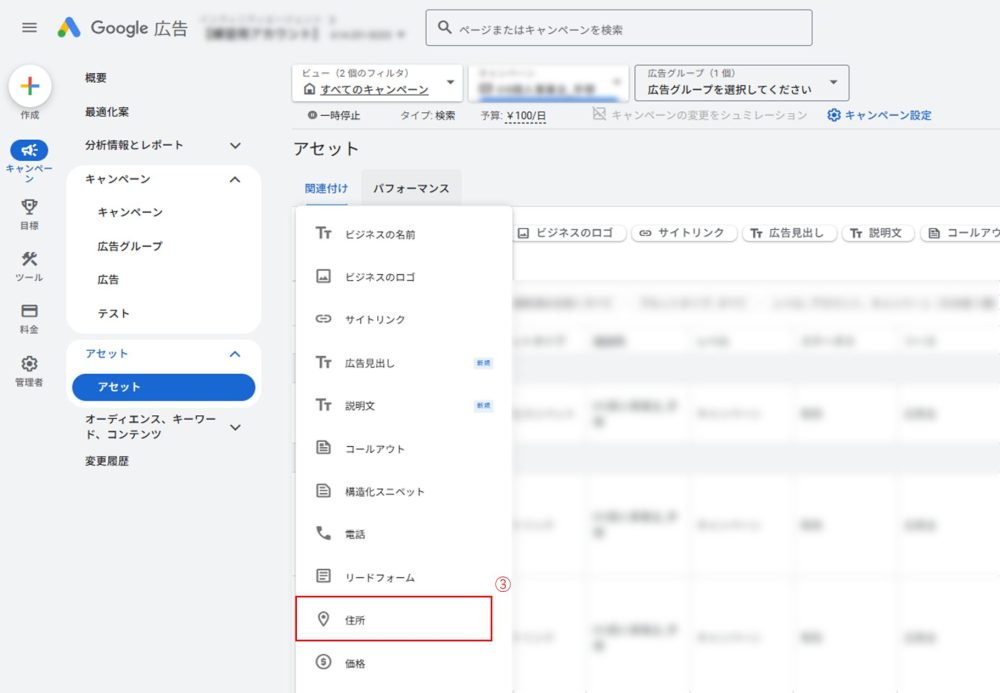Select 構造化スニペット in asset menu

coord(404,492)
